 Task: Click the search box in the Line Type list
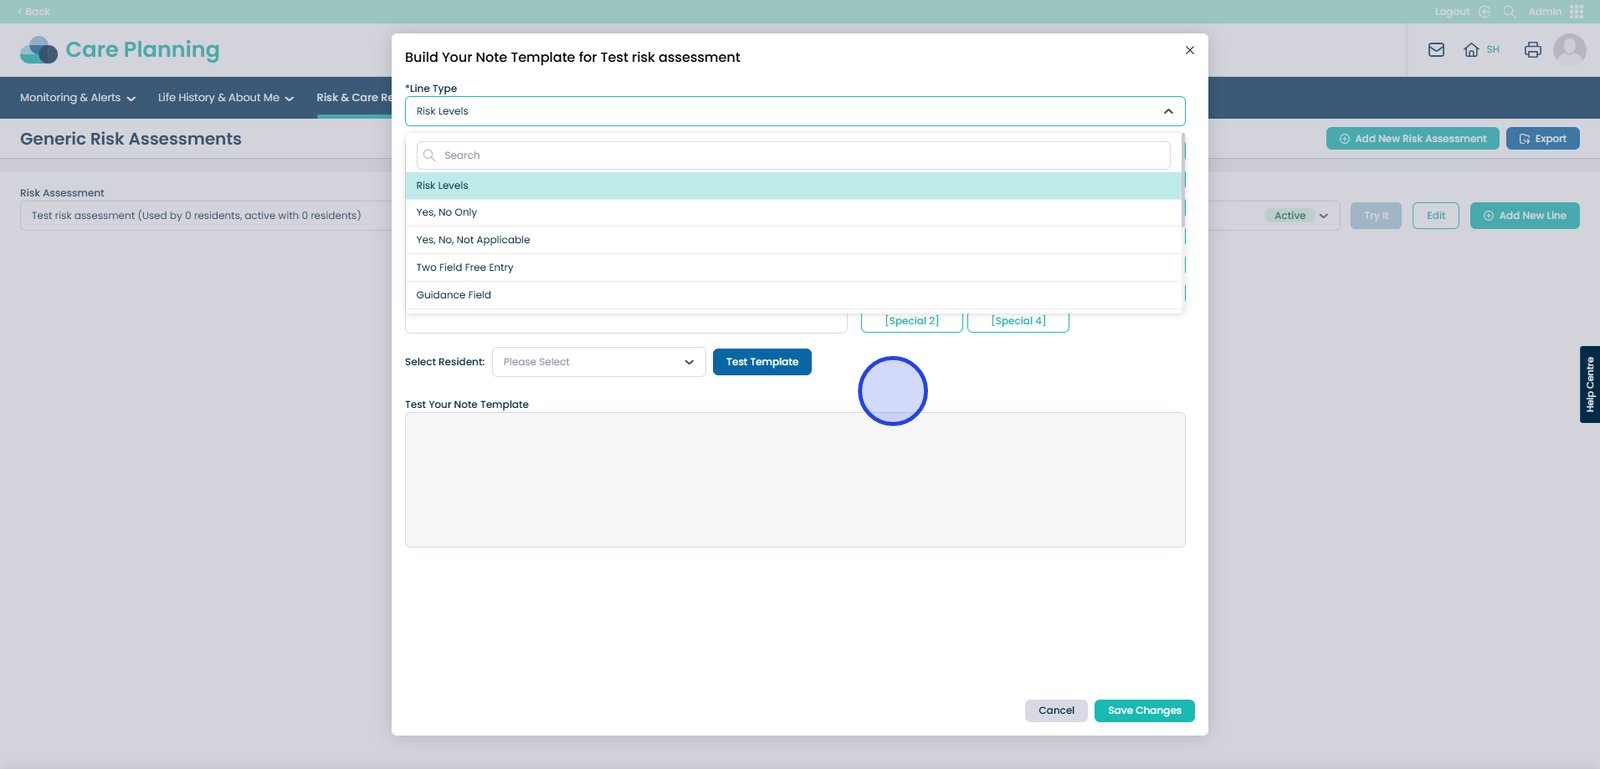click(793, 155)
